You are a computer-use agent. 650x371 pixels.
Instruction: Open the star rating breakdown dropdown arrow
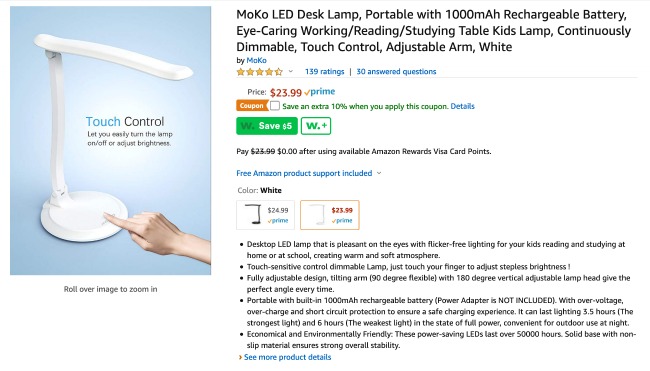291,71
